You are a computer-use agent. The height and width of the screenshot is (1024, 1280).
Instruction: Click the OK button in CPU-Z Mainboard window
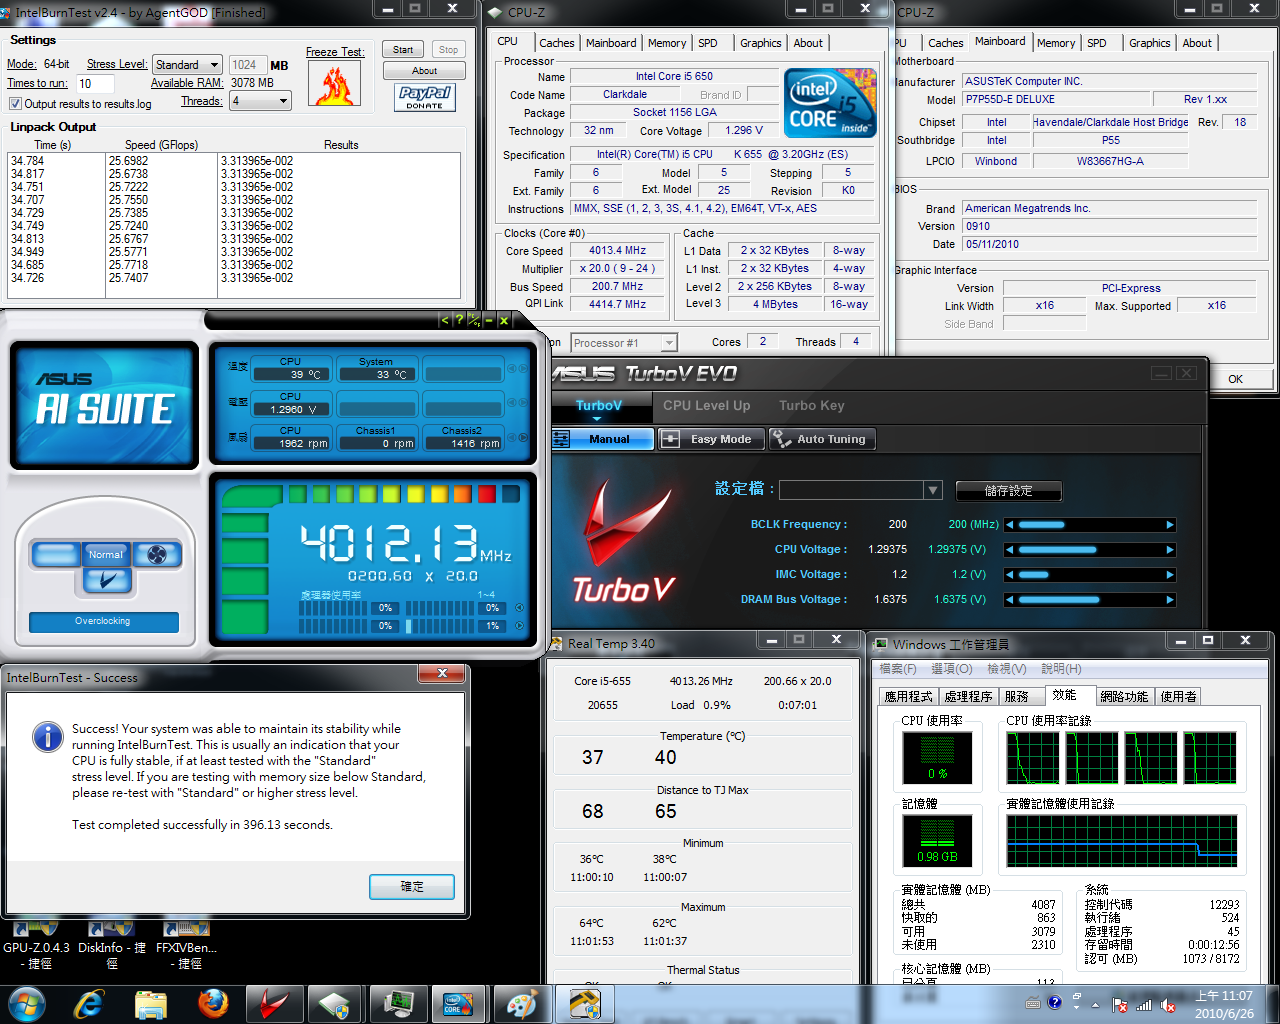tap(1236, 379)
